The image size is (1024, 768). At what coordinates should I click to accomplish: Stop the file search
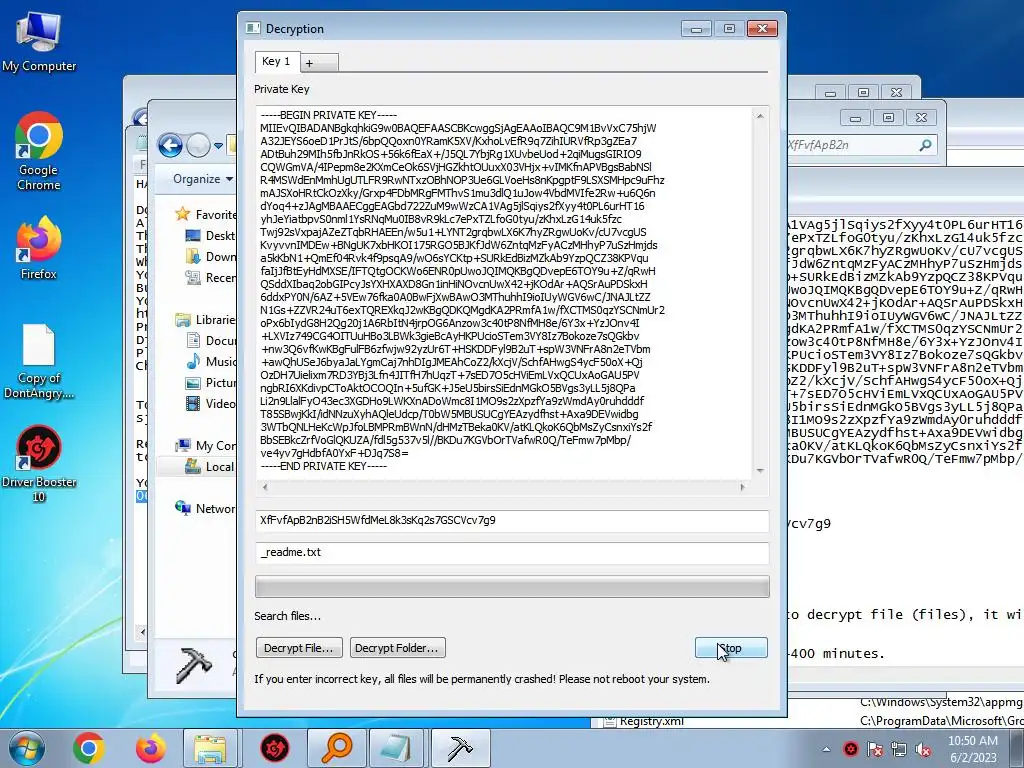(x=731, y=648)
